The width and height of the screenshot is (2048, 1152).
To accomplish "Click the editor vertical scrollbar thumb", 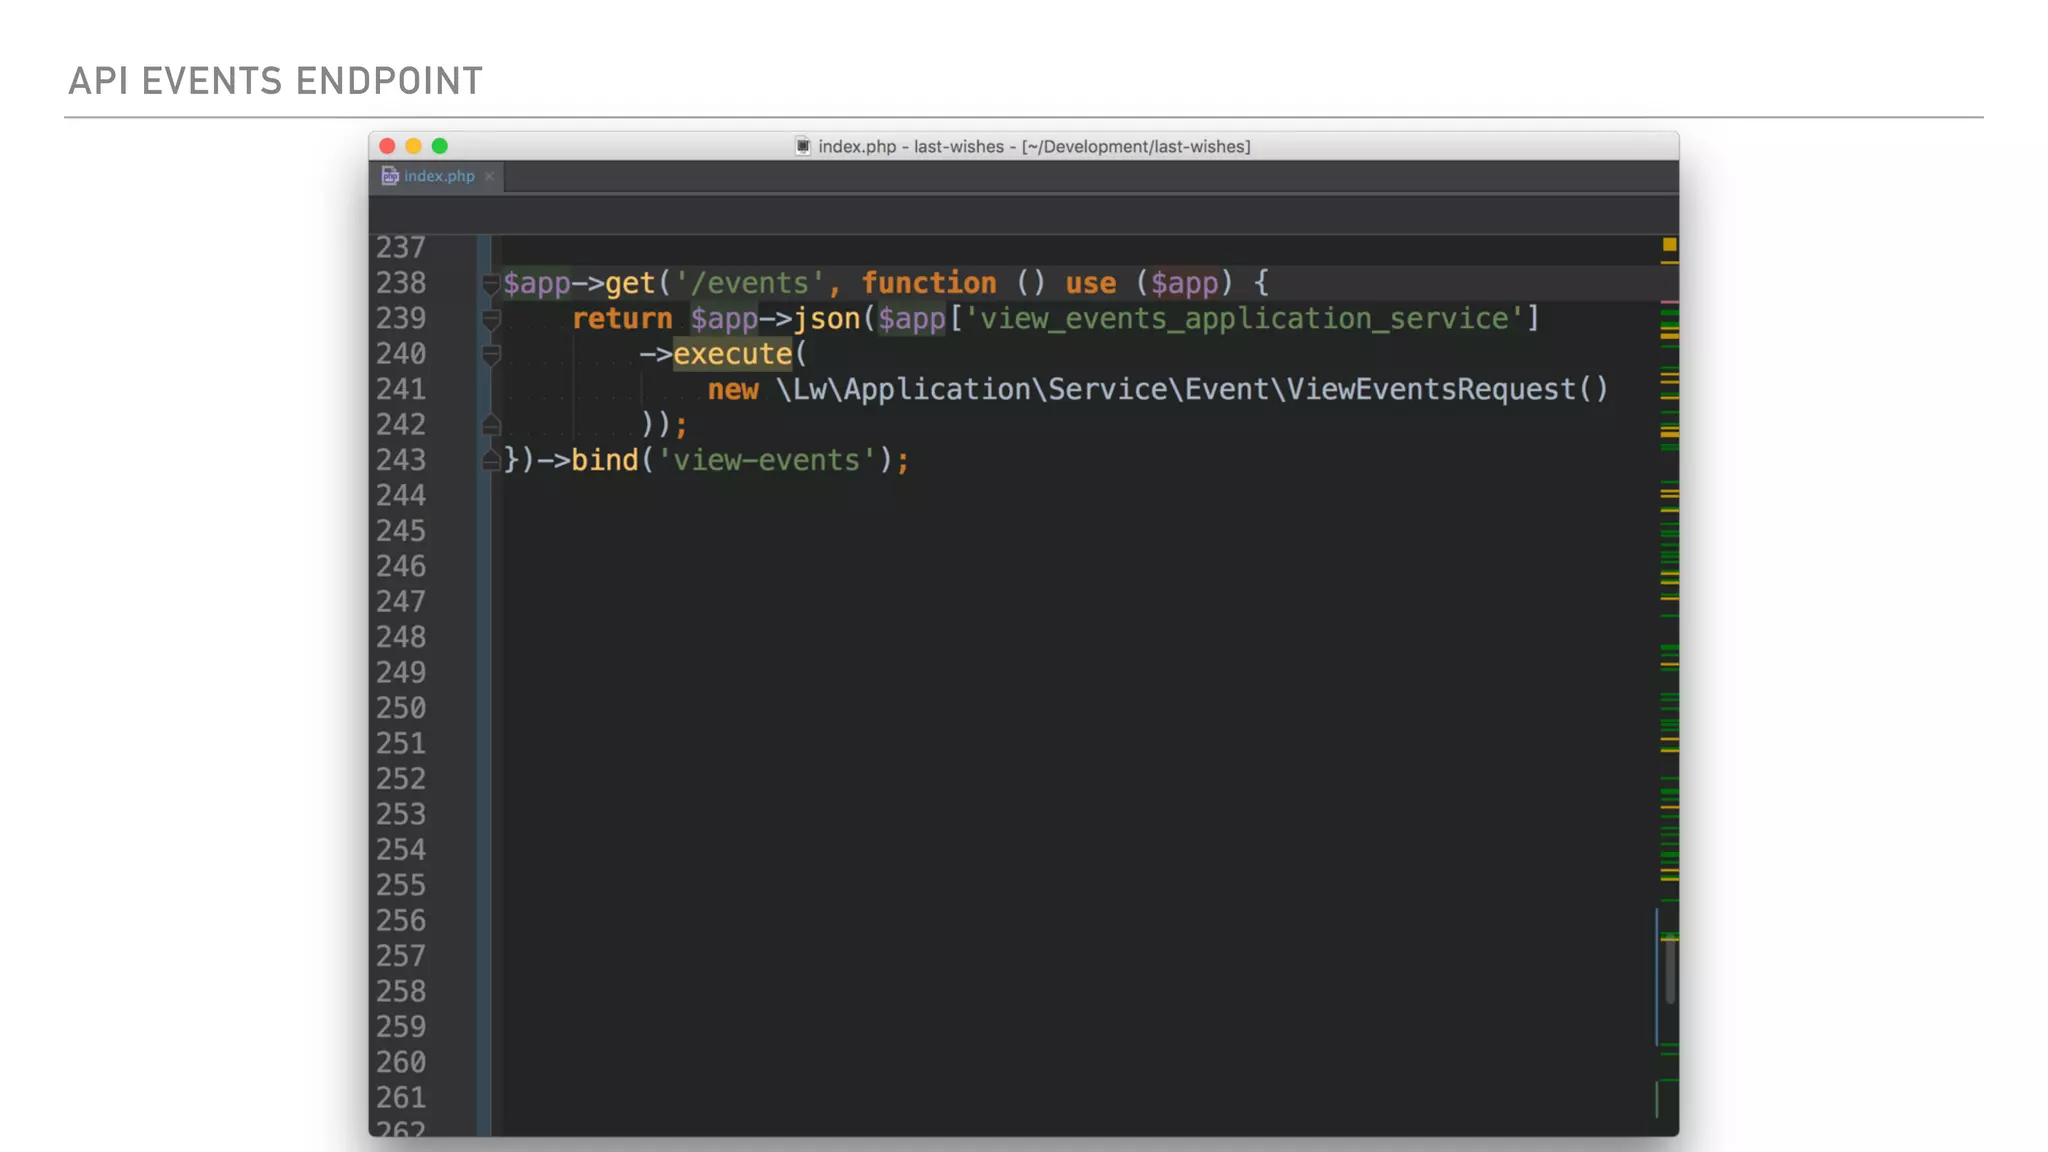I will coord(1669,970).
